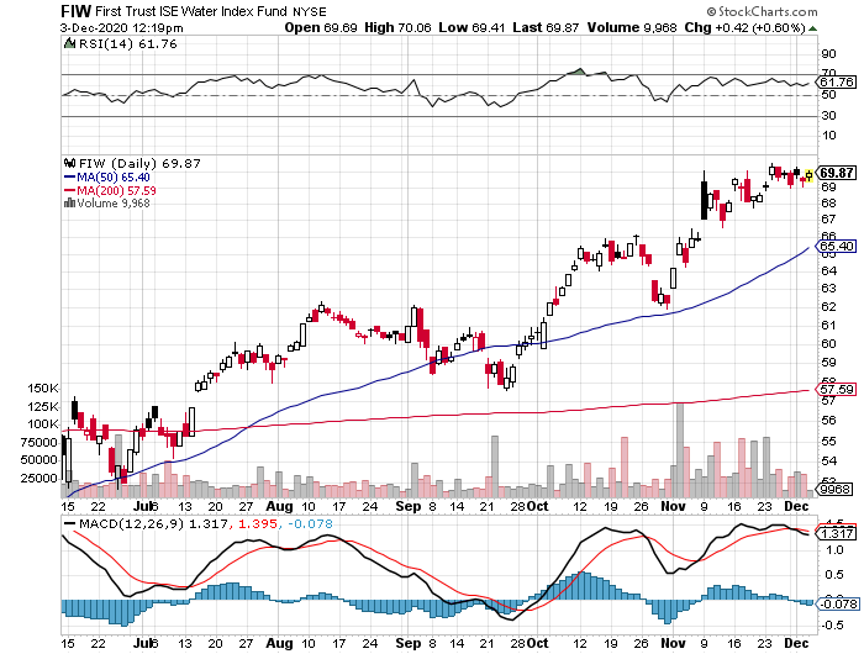Click the FIW ticker symbol in the header
This screenshot has width=864, height=654.
[75, 11]
